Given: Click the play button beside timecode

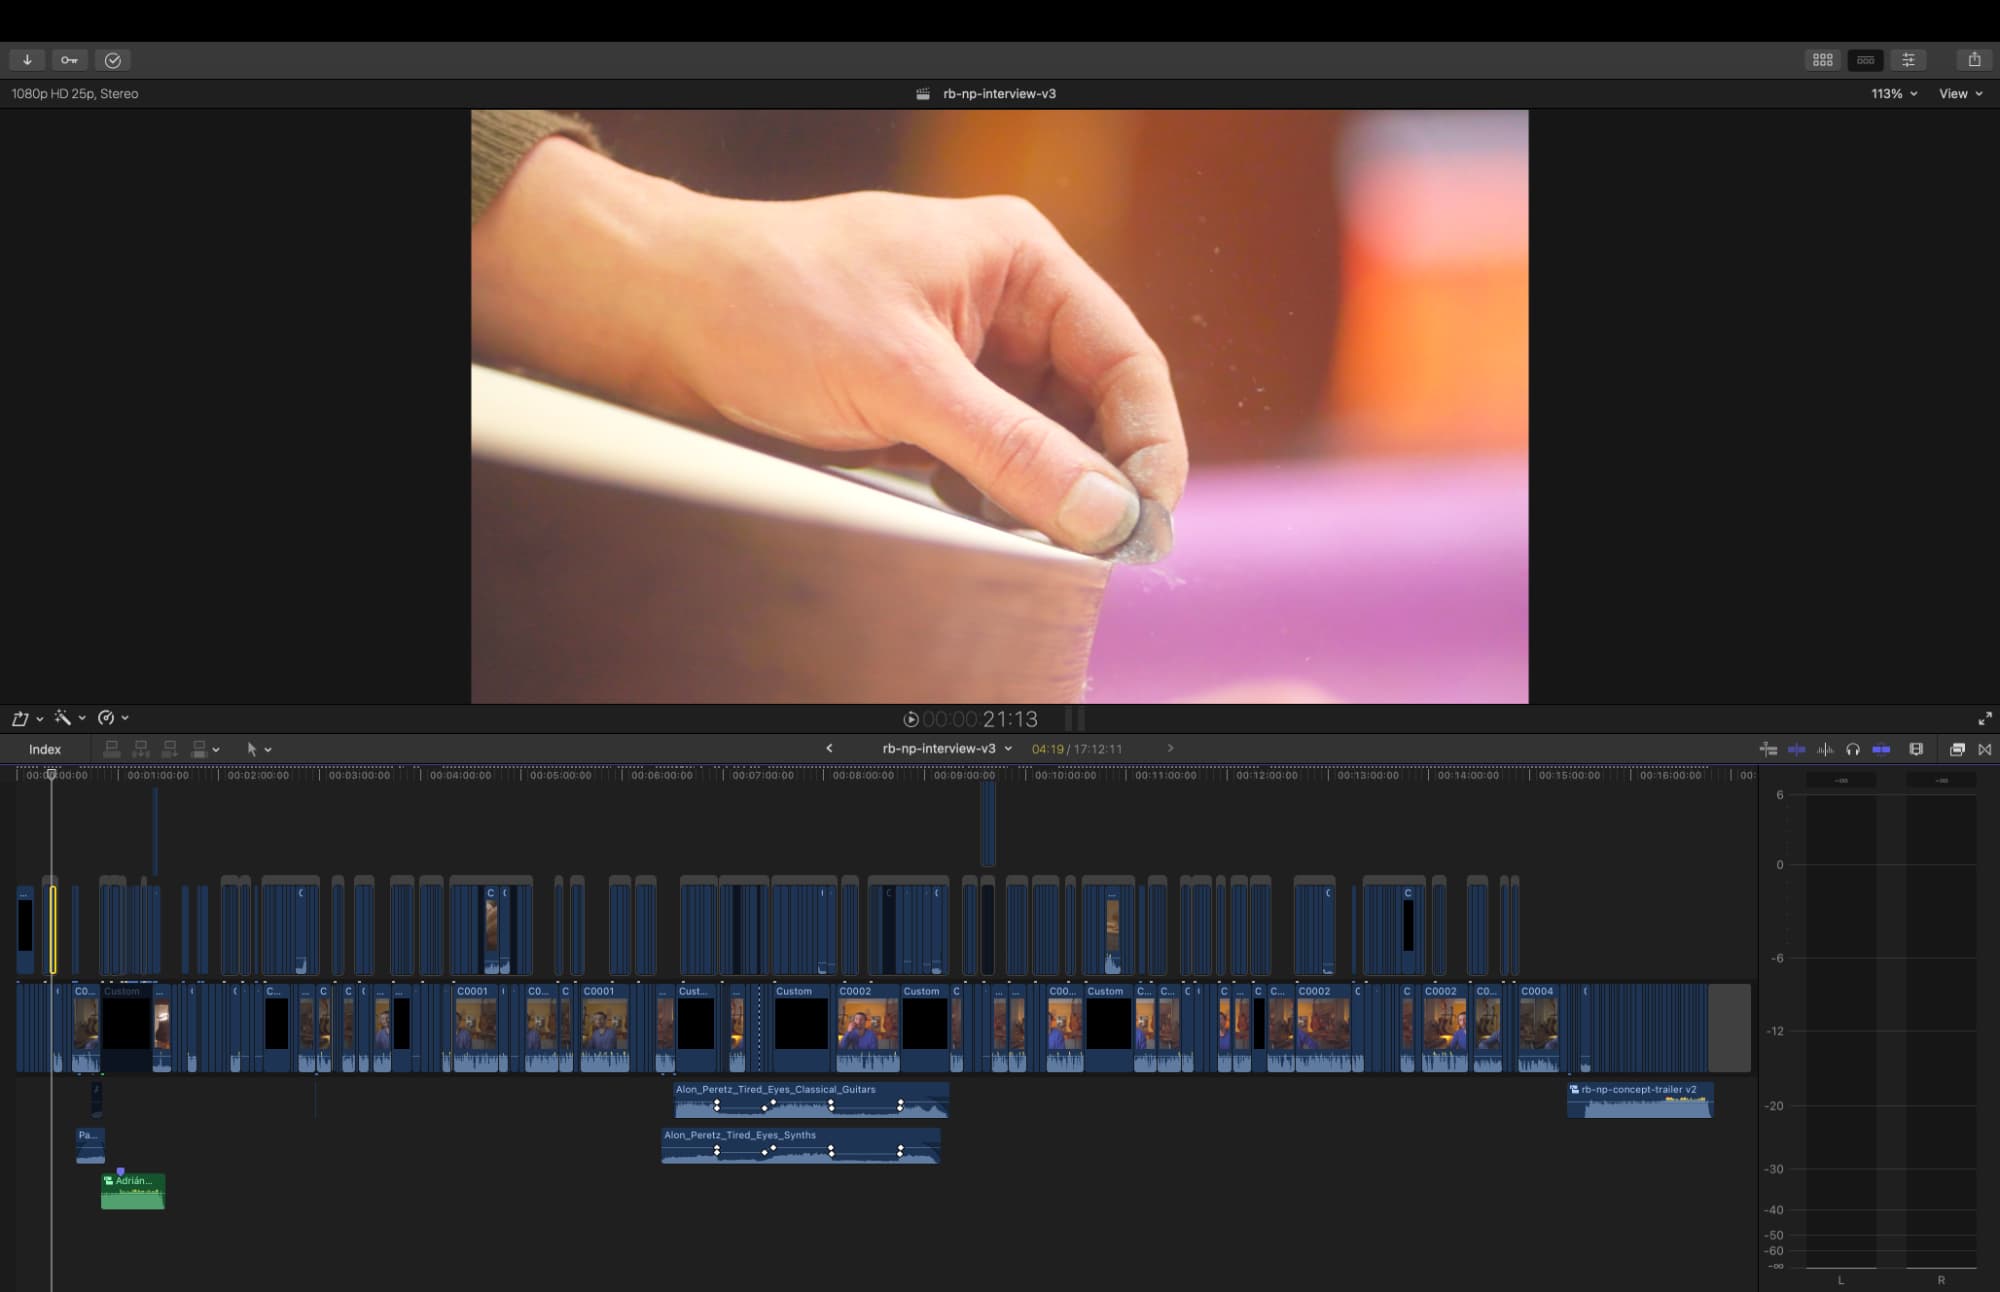Looking at the screenshot, I should click(911, 719).
